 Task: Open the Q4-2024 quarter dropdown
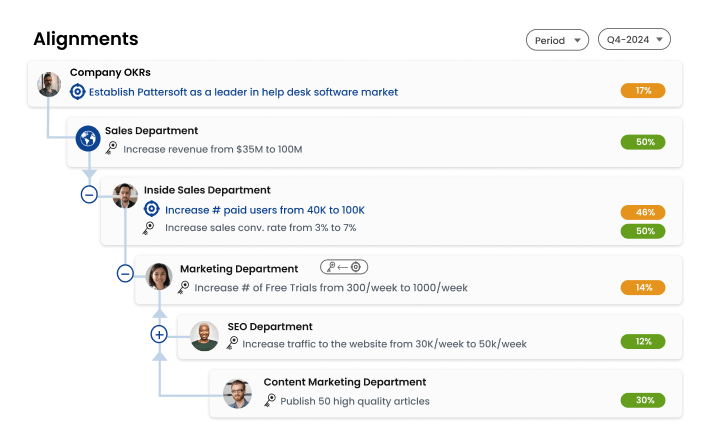(634, 40)
